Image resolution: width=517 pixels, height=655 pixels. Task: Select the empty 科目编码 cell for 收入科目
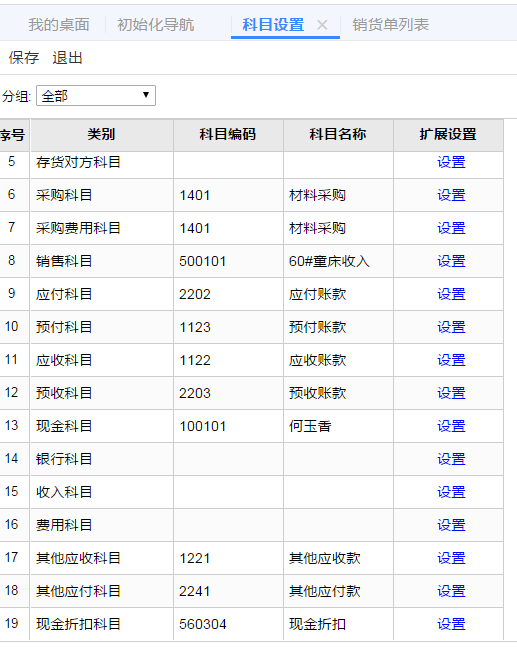228,492
